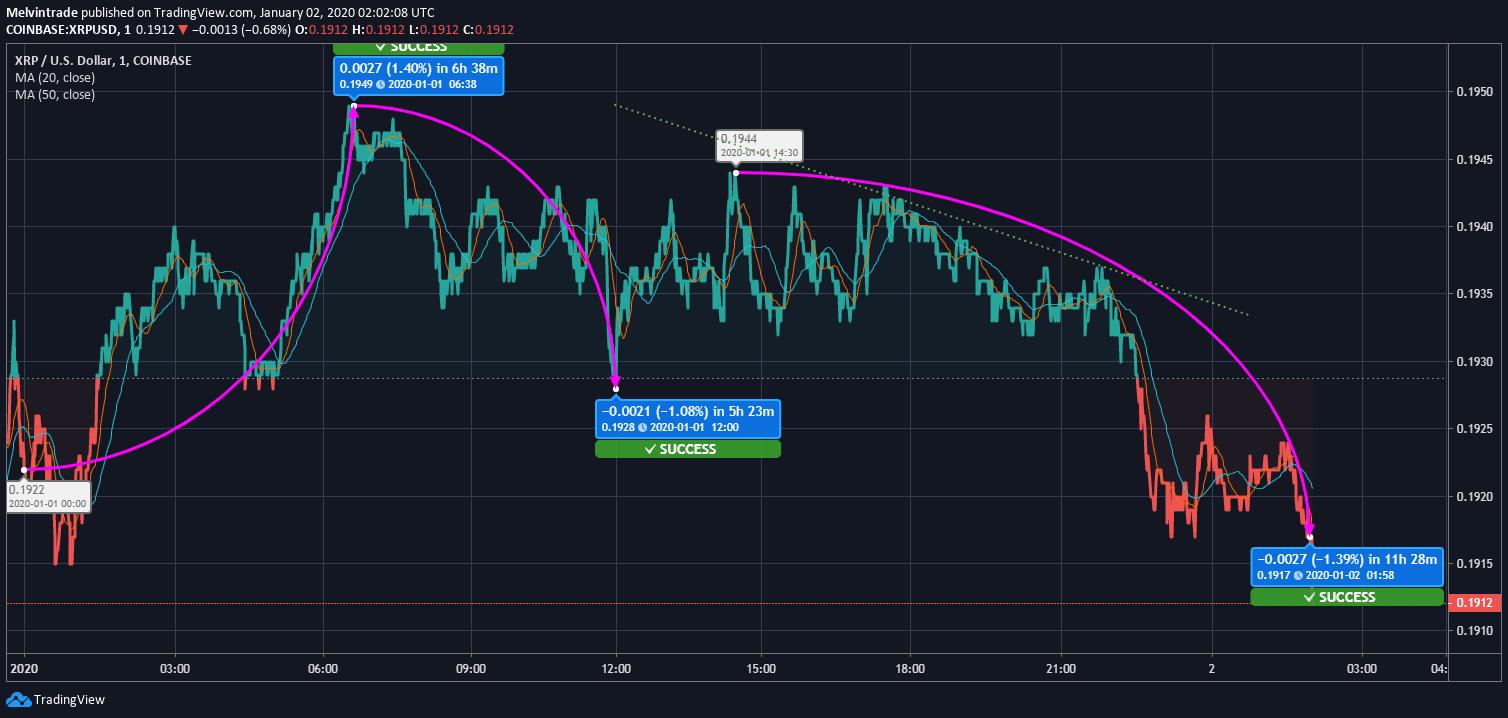This screenshot has height=718, width=1508.
Task: Click the COINBASE:XRPUSD symbol in the header
Action: click(x=62, y=29)
